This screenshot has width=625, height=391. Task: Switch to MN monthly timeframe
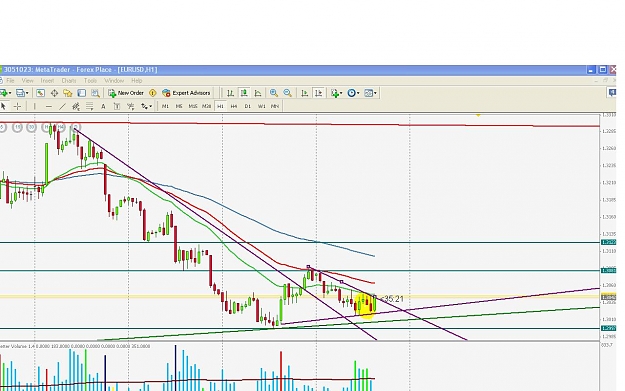pyautogui.click(x=275, y=106)
